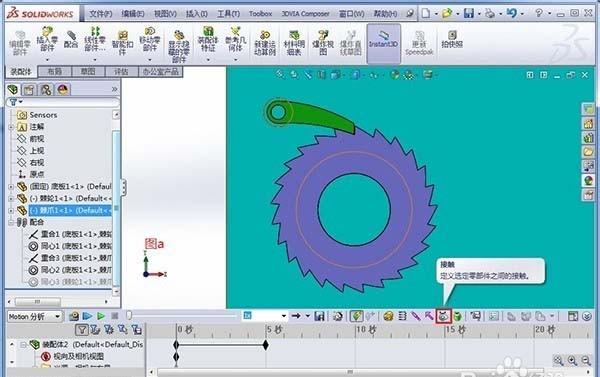The width and height of the screenshot is (600, 377).
Task: Select the PropertyManager tab icon
Action: coord(29,90)
